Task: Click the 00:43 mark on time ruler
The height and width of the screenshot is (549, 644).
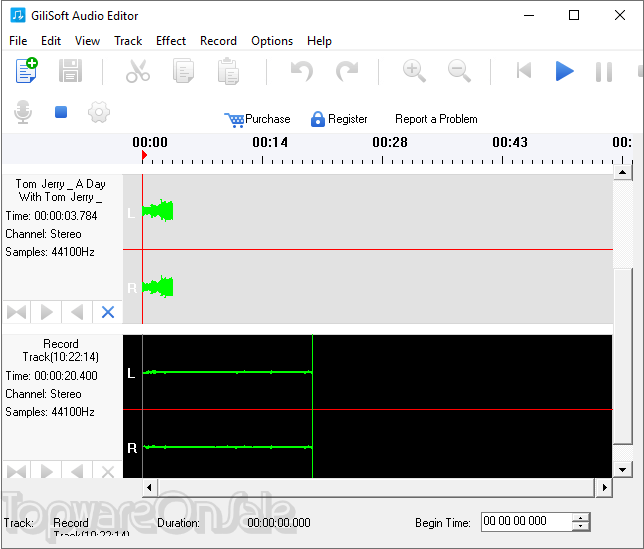Action: 510,142
